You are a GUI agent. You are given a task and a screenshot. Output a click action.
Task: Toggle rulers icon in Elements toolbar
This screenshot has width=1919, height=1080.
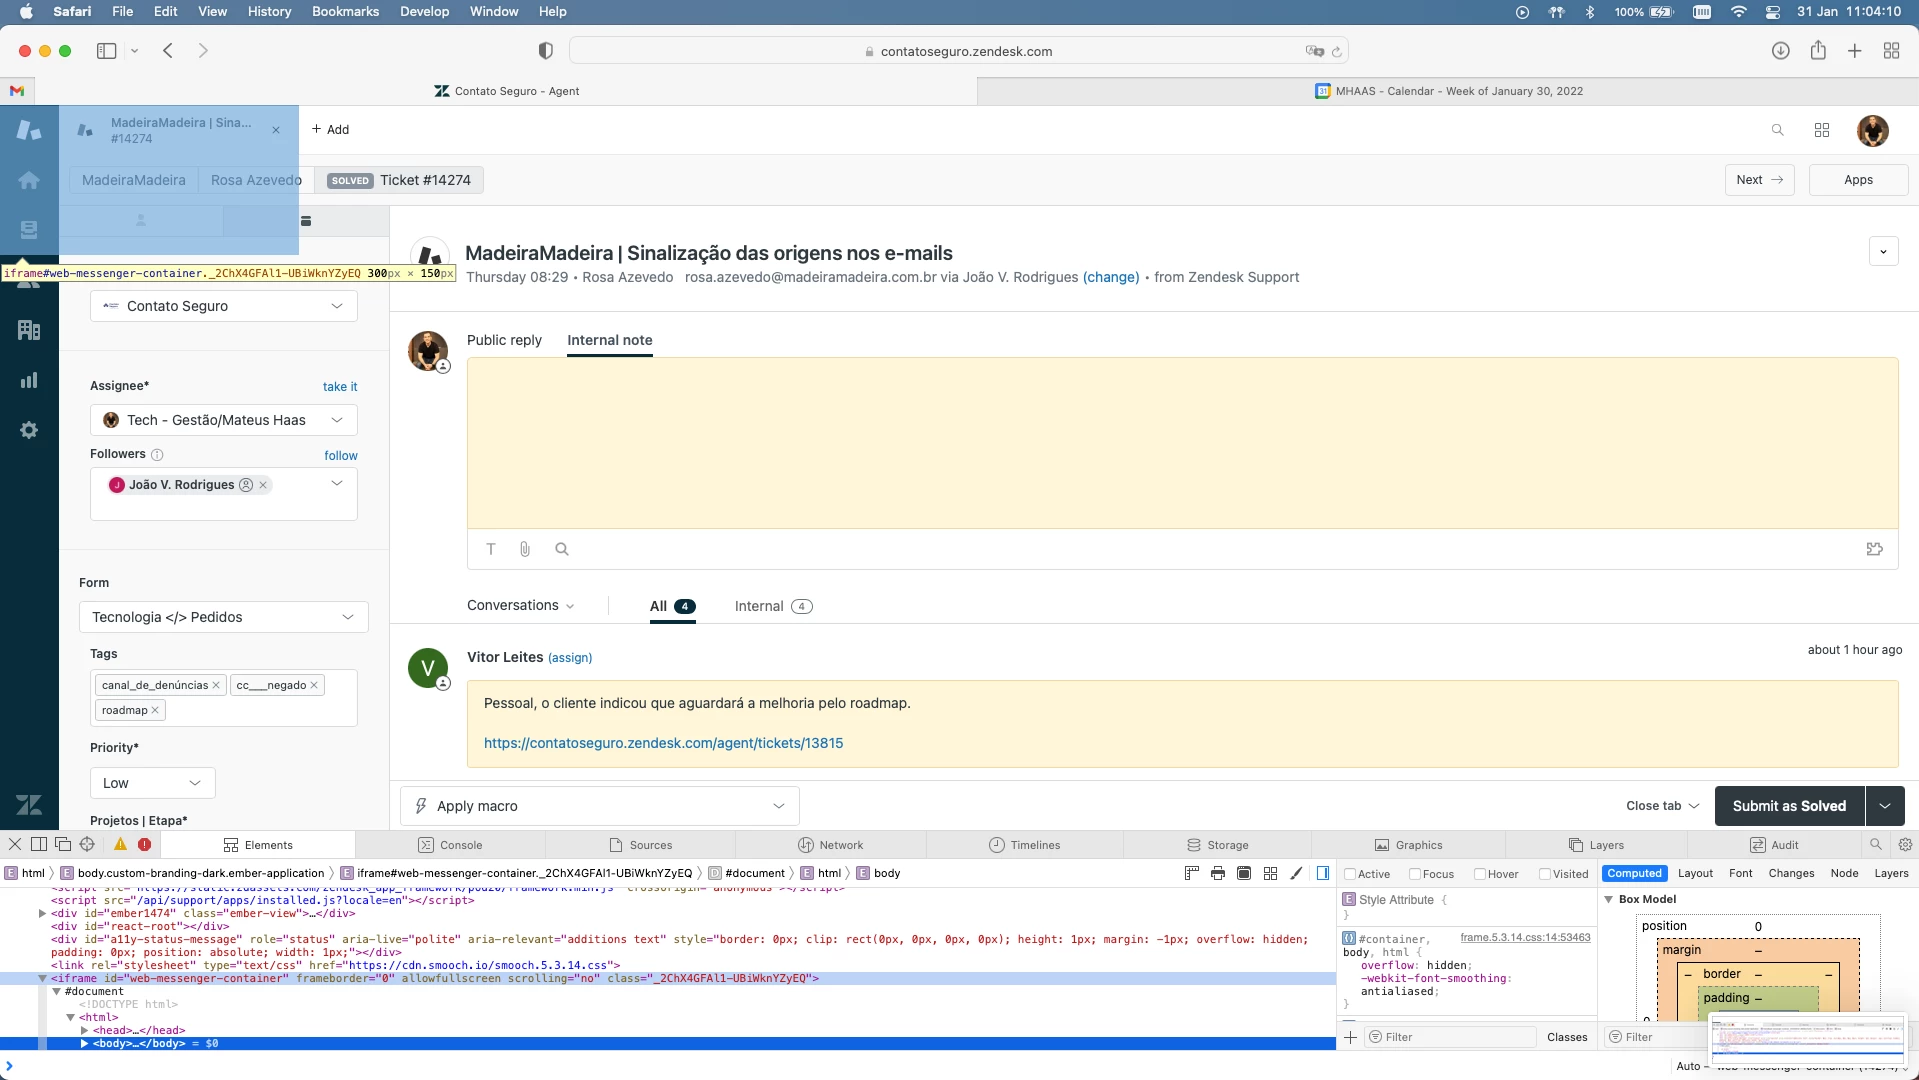pyautogui.click(x=1191, y=873)
